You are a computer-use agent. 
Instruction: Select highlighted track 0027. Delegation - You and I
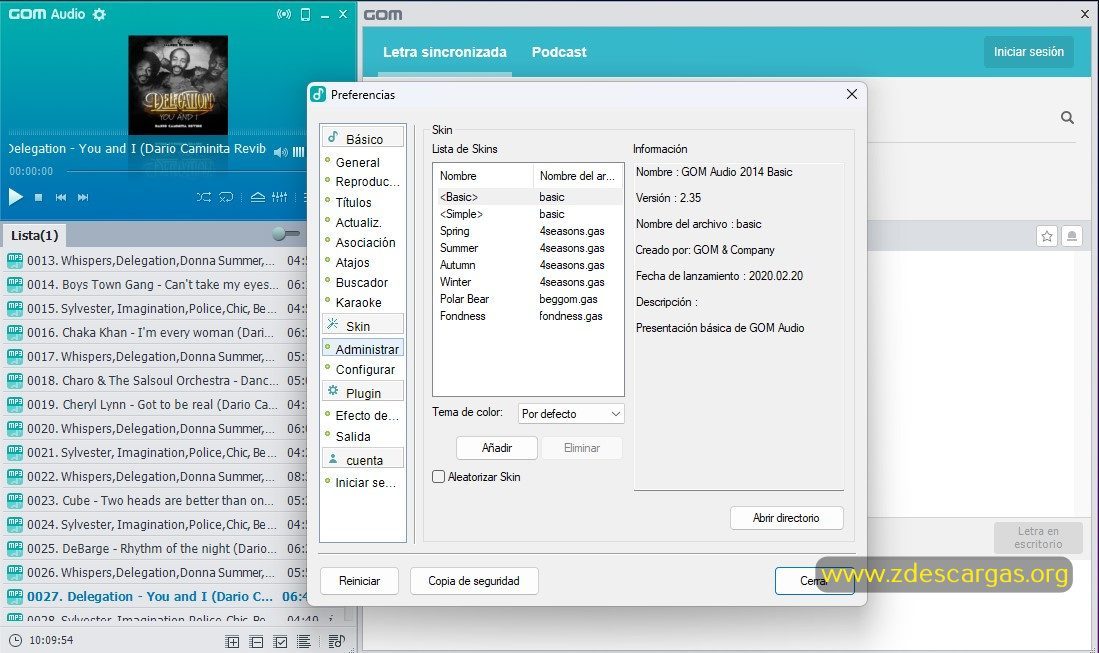point(155,596)
